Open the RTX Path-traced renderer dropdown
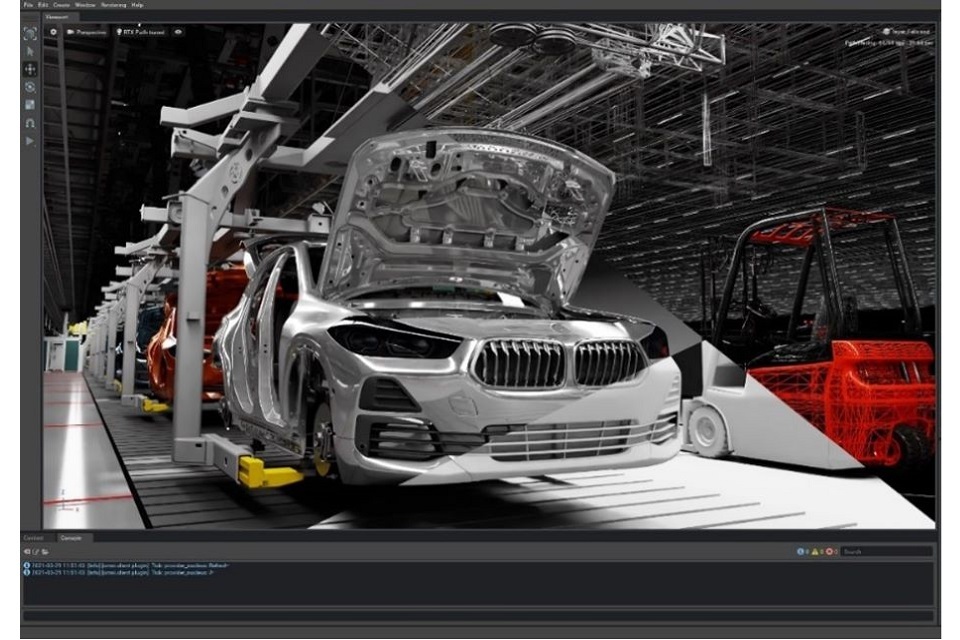This screenshot has width=960, height=640. point(141,32)
